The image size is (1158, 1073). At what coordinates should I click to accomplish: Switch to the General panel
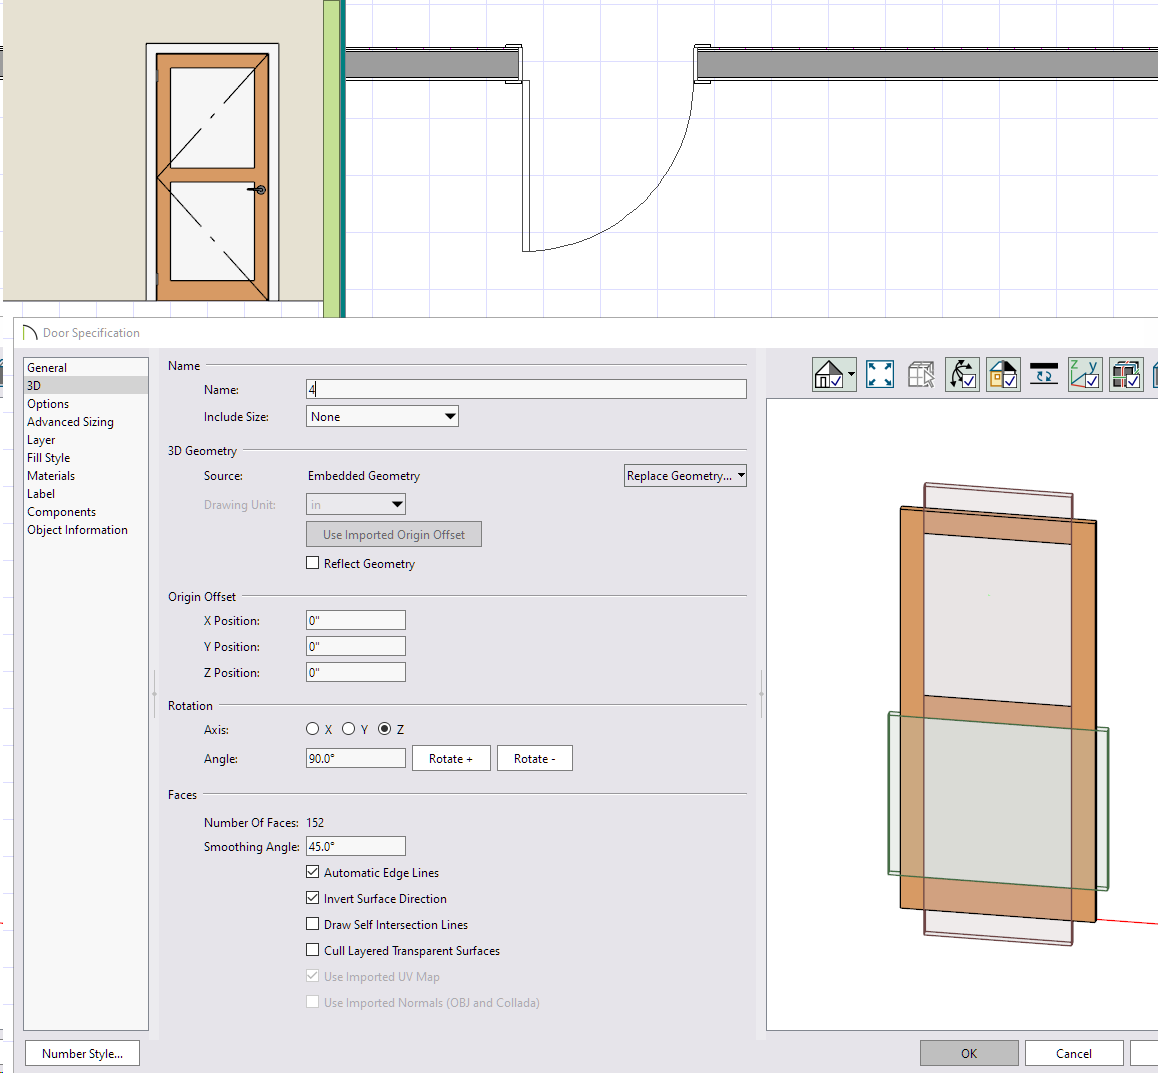coord(47,368)
